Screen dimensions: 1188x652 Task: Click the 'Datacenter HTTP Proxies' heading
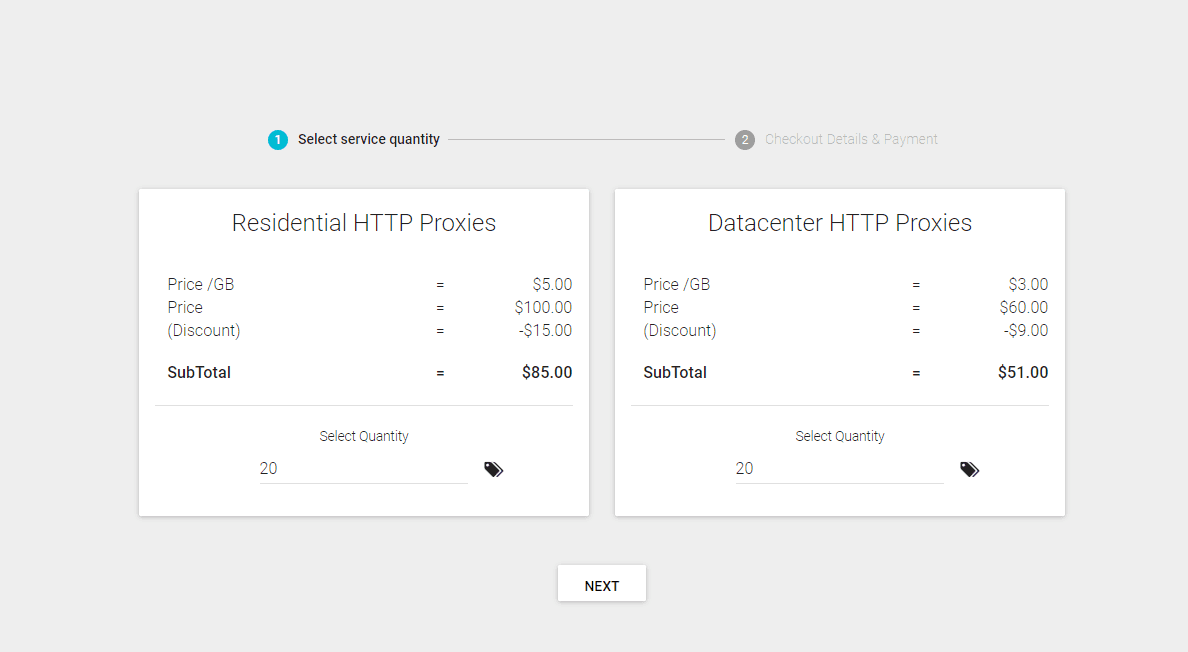click(x=839, y=223)
